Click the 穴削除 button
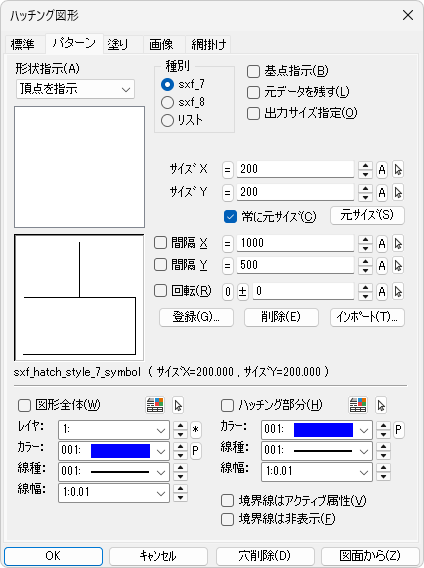The height and width of the screenshot is (568, 424). [x=265, y=556]
